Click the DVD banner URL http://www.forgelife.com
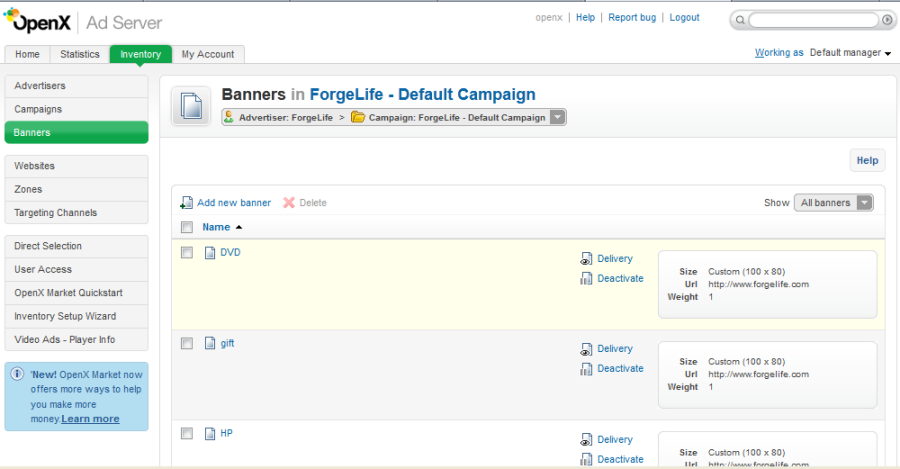The image size is (900, 469). click(x=758, y=284)
